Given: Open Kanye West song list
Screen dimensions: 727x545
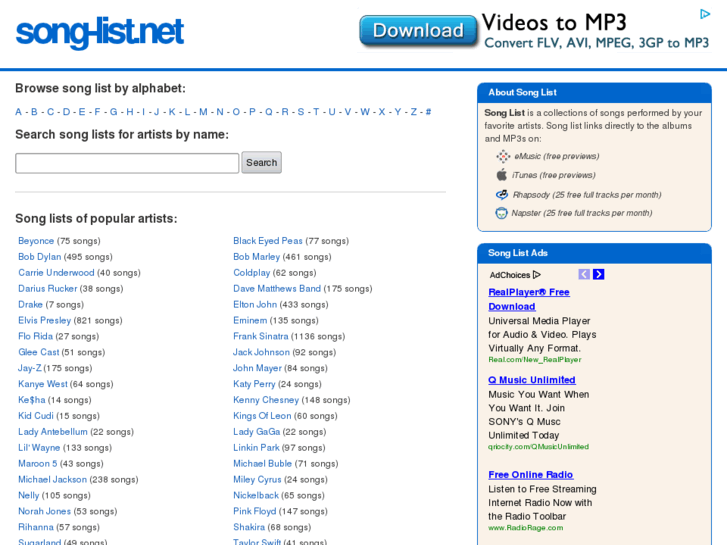Looking at the screenshot, I should [x=43, y=384].
